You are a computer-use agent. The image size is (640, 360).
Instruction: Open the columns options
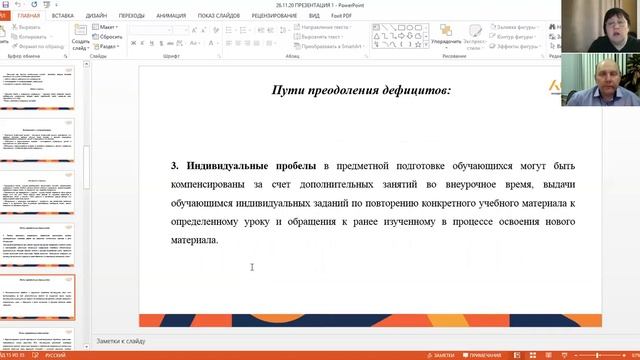point(270,43)
